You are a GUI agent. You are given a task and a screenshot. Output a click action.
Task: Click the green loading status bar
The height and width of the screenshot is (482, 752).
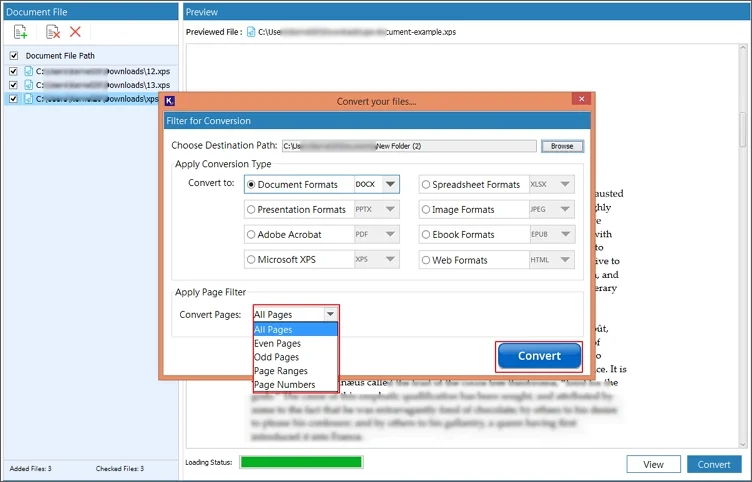[x=301, y=462]
